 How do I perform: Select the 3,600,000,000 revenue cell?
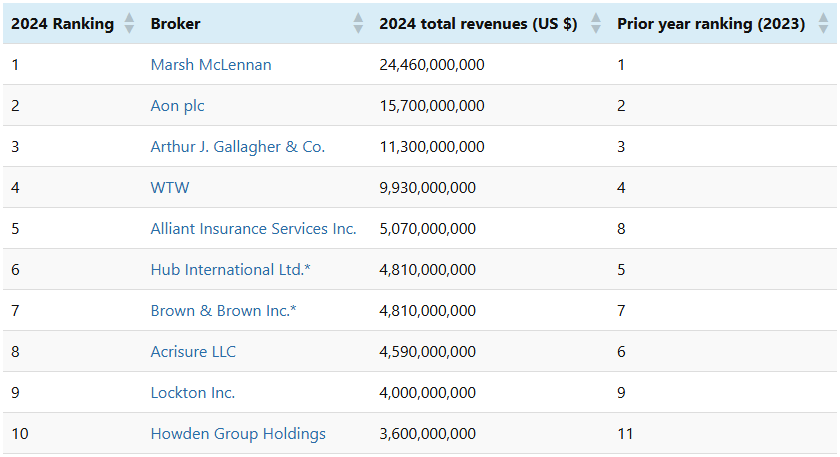click(428, 434)
